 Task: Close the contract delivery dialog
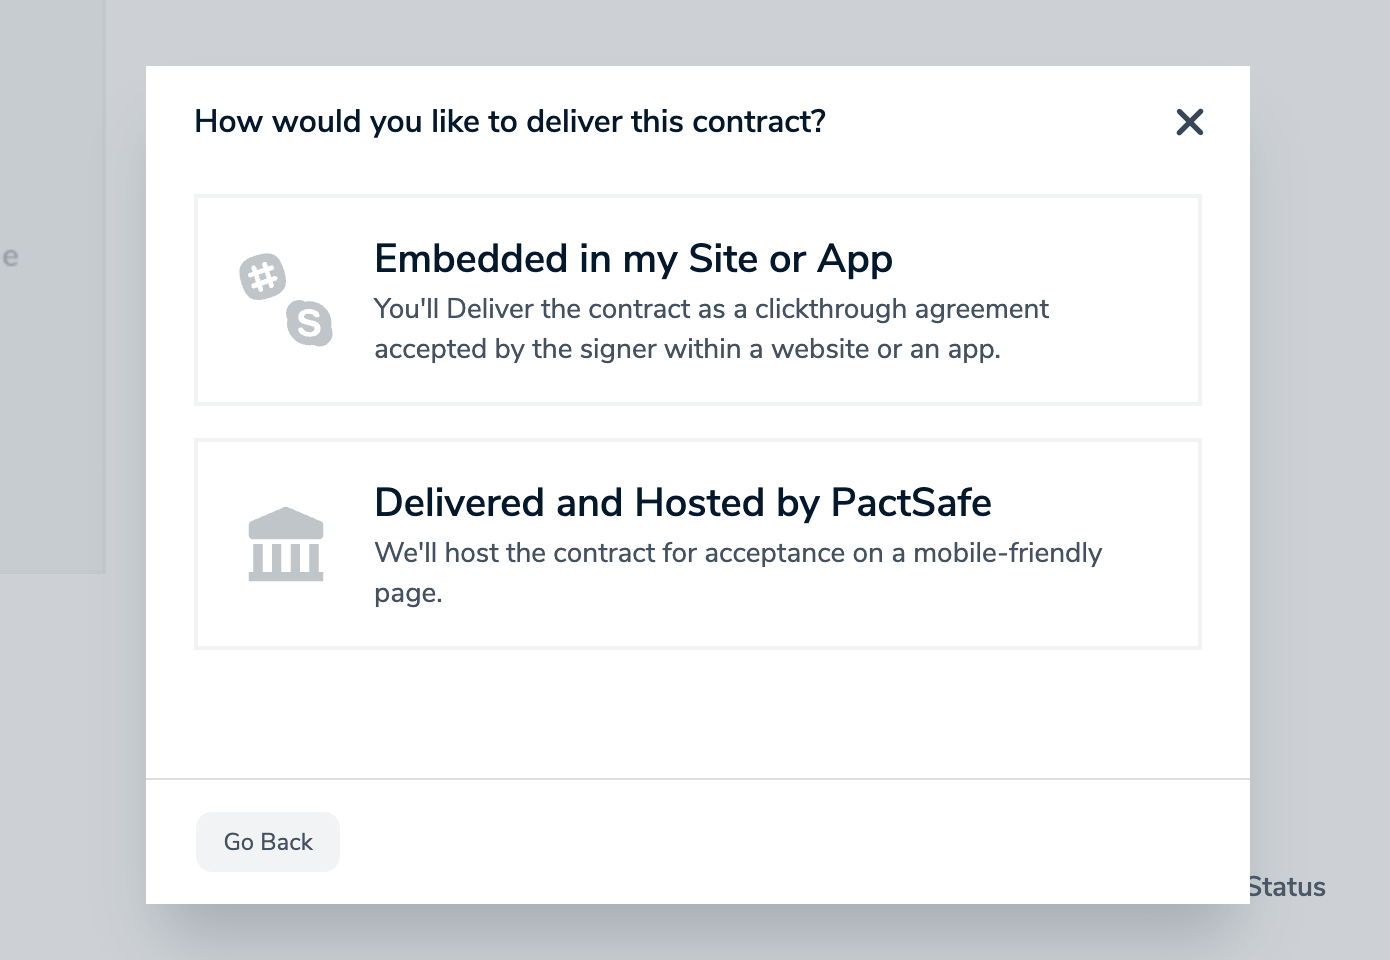1189,122
